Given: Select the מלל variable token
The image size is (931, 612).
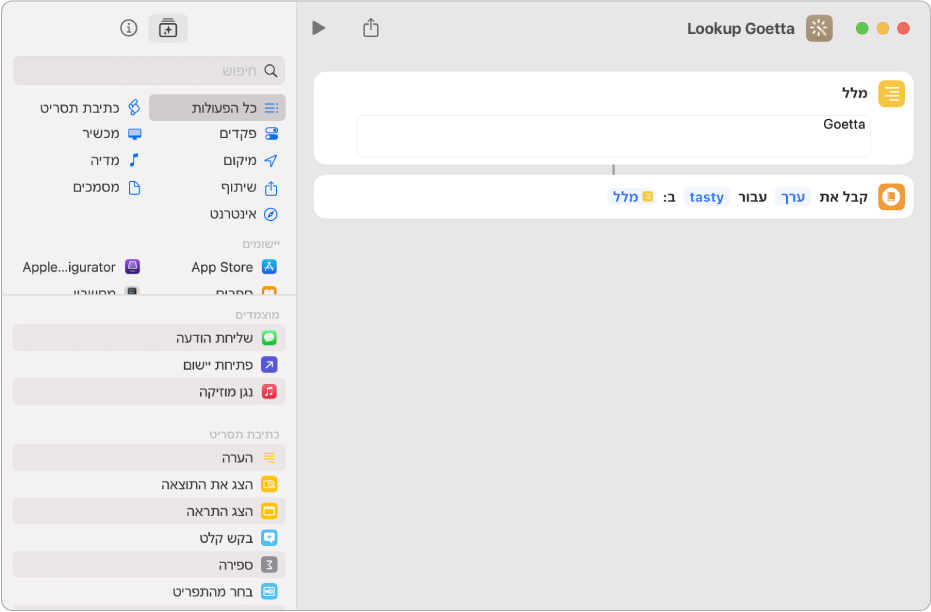Looking at the screenshot, I should (x=632, y=196).
